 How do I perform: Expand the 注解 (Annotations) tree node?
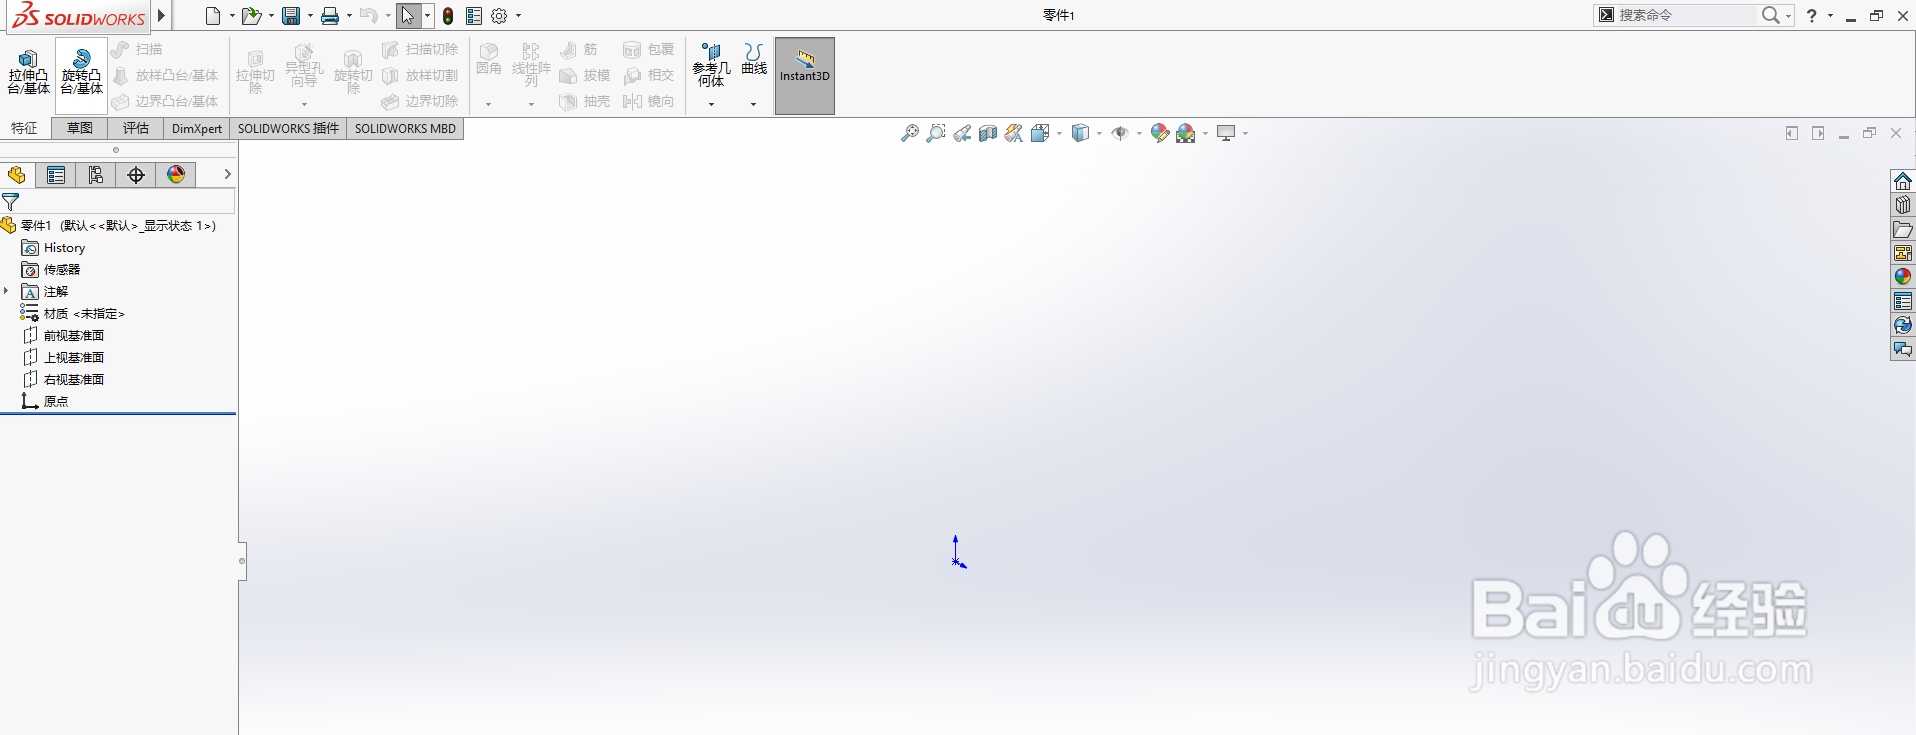pos(6,291)
